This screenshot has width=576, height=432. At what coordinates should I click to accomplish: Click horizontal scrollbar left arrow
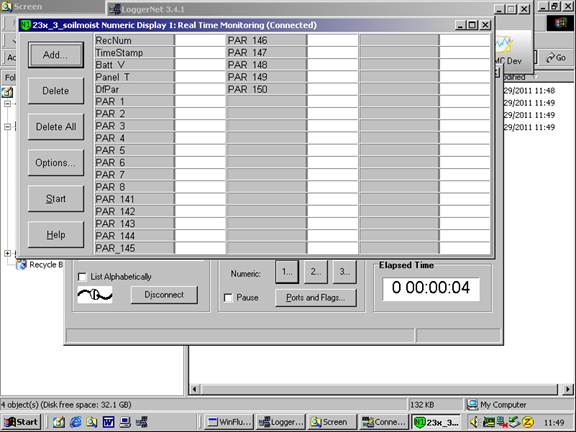pyautogui.click(x=195, y=389)
